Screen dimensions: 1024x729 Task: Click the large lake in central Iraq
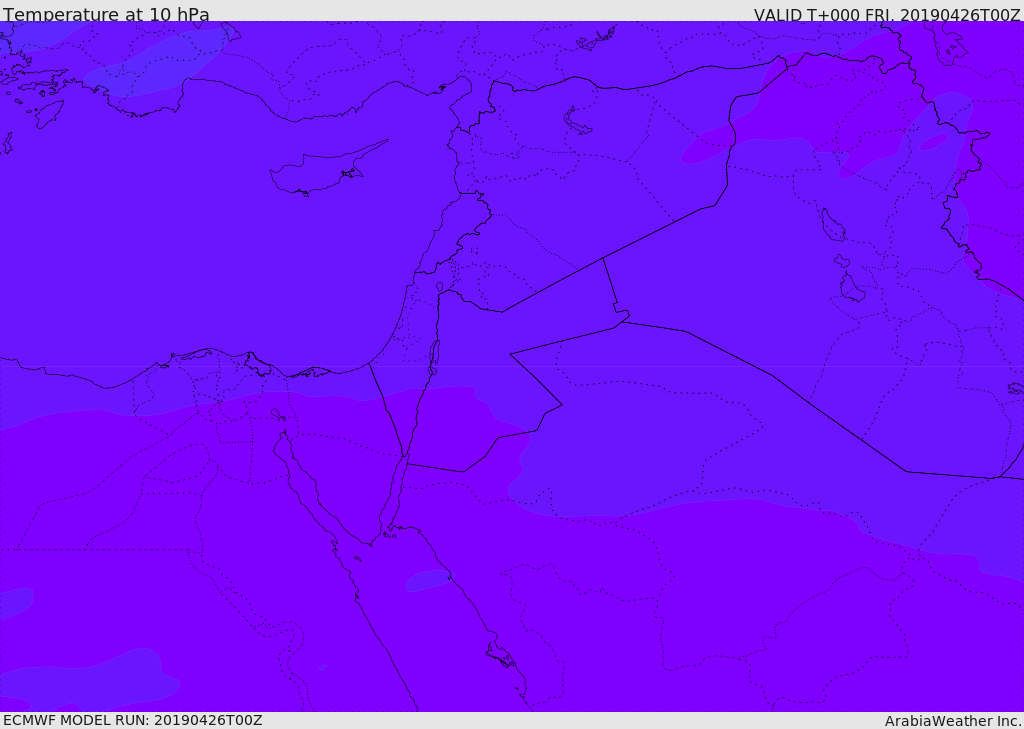(832, 225)
